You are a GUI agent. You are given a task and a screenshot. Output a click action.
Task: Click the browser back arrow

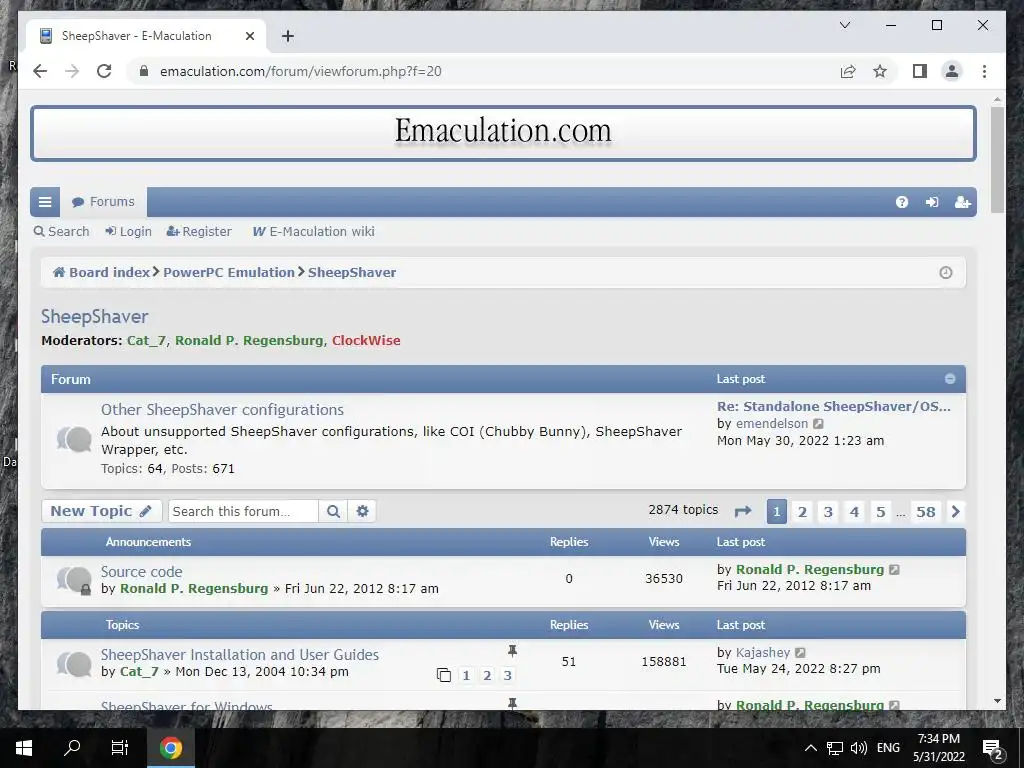pyautogui.click(x=40, y=71)
